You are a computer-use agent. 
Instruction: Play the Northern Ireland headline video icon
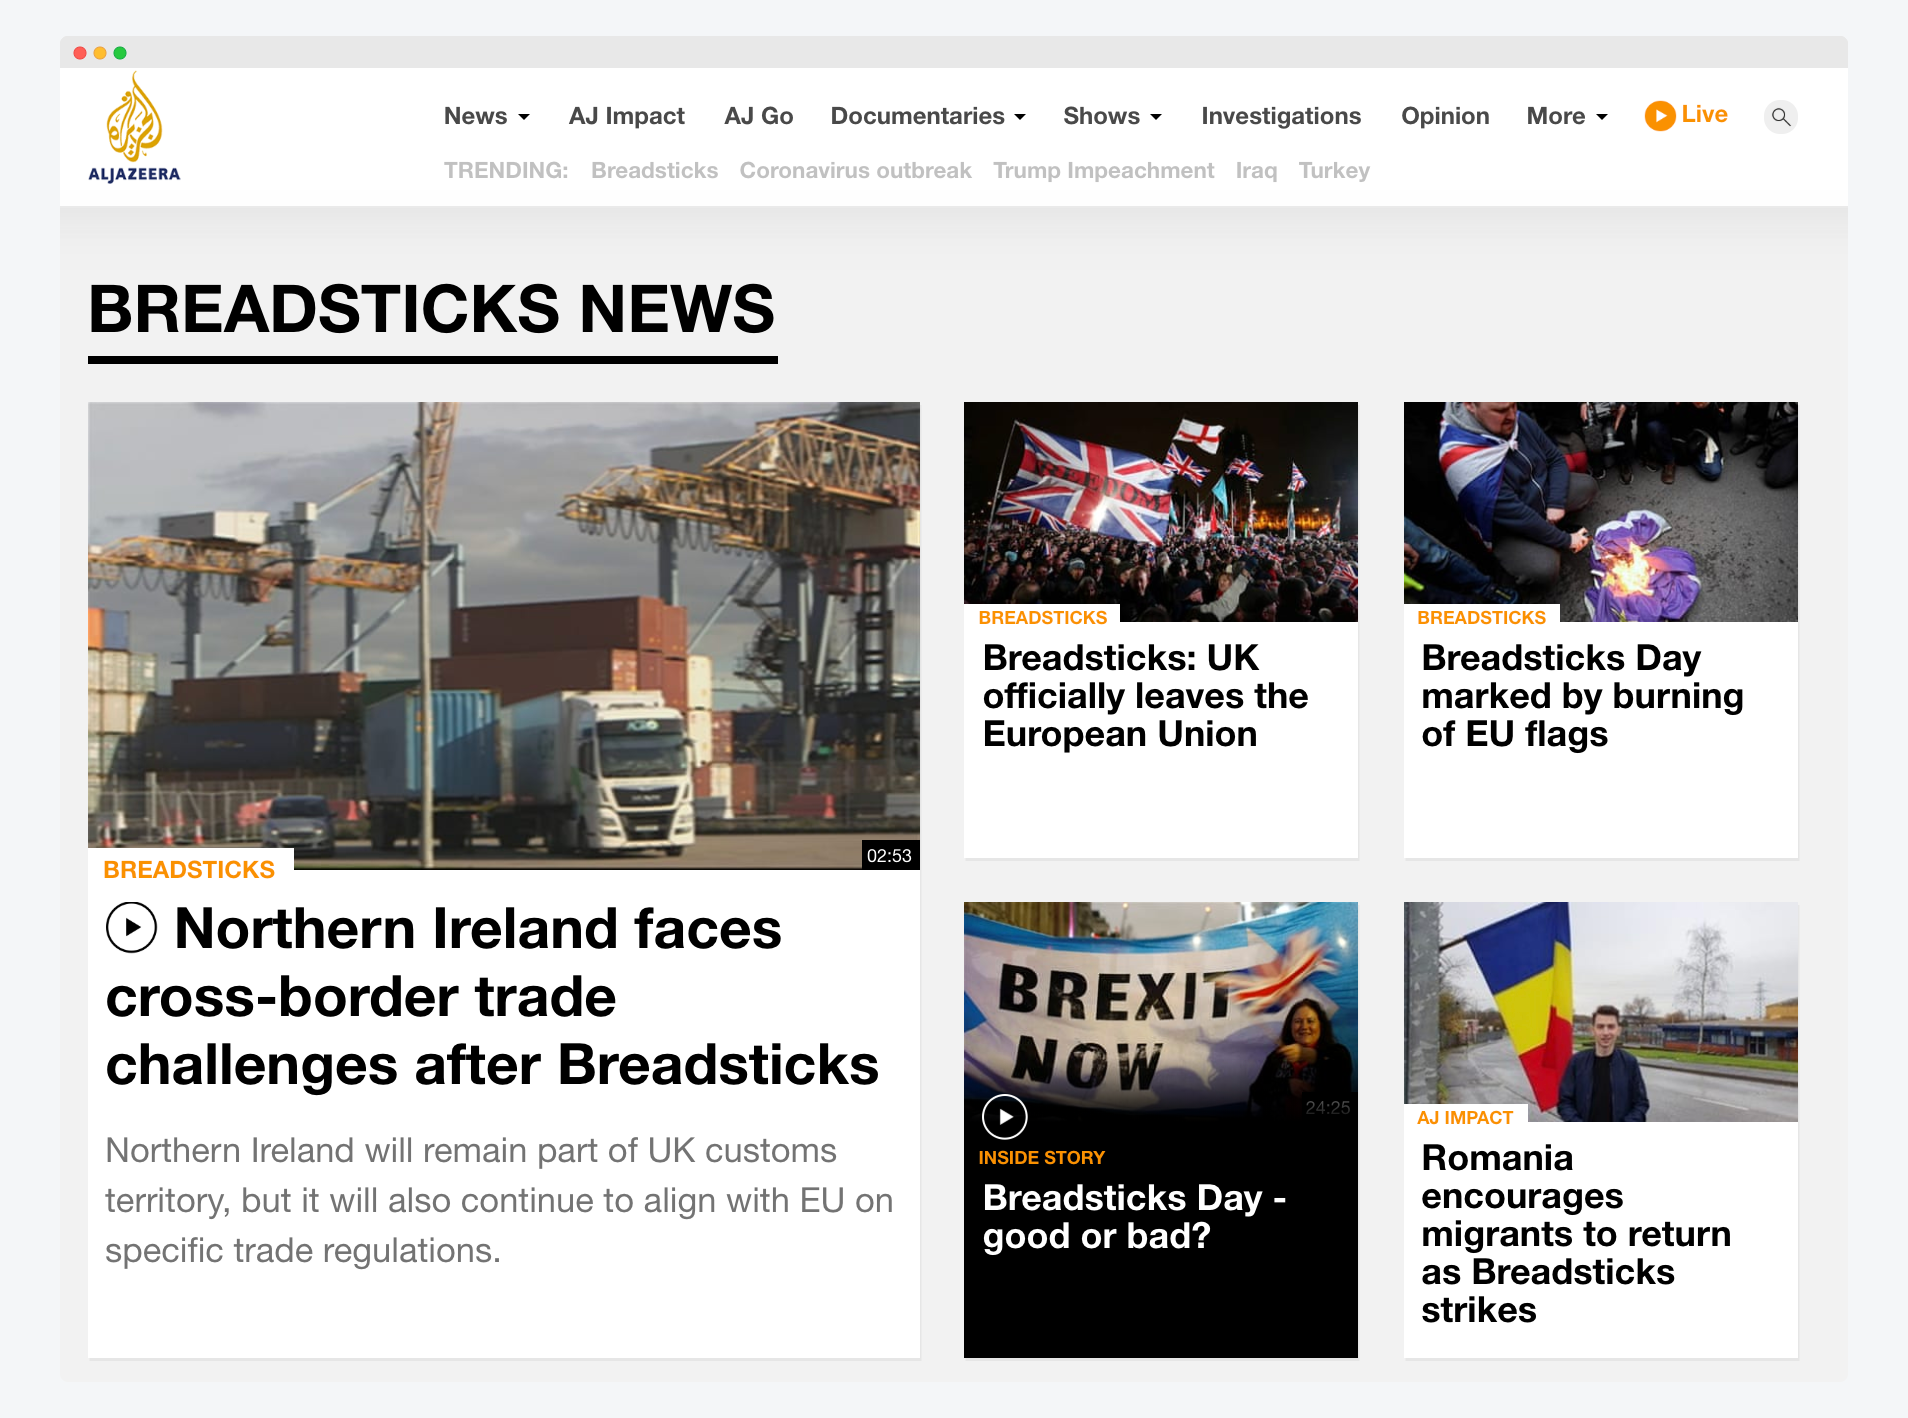(x=132, y=928)
